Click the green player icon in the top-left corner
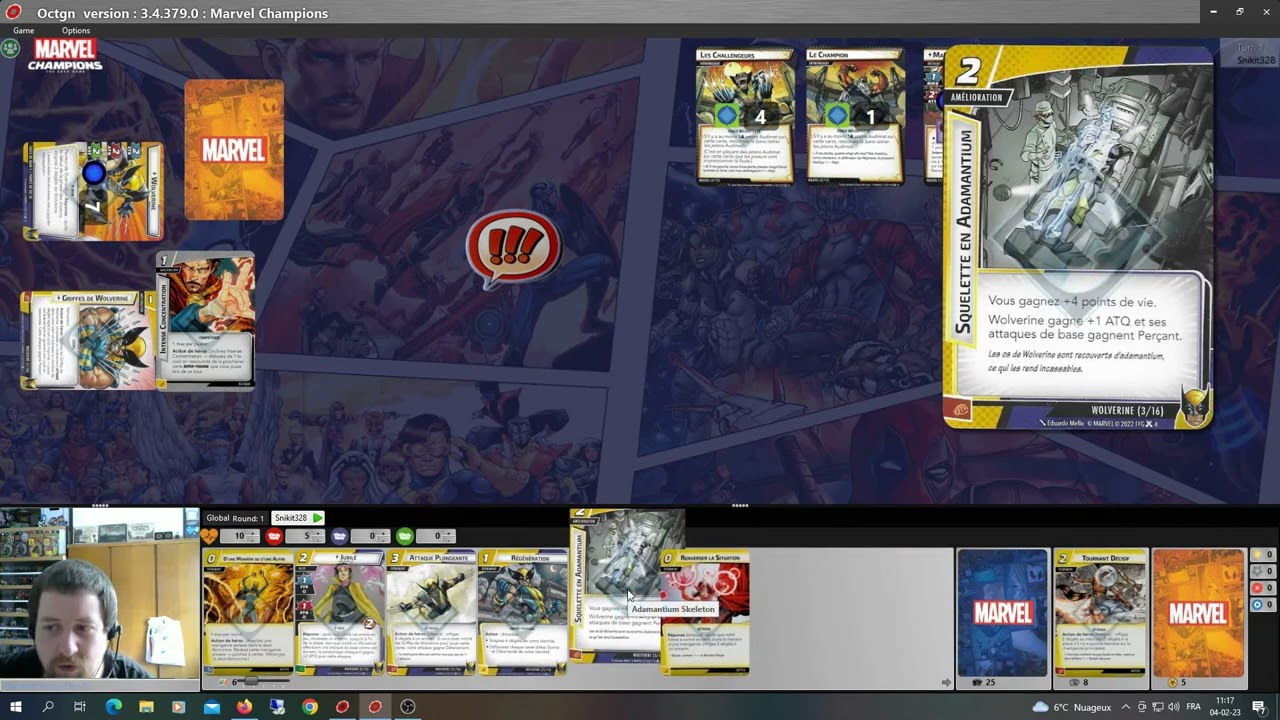 point(10,47)
